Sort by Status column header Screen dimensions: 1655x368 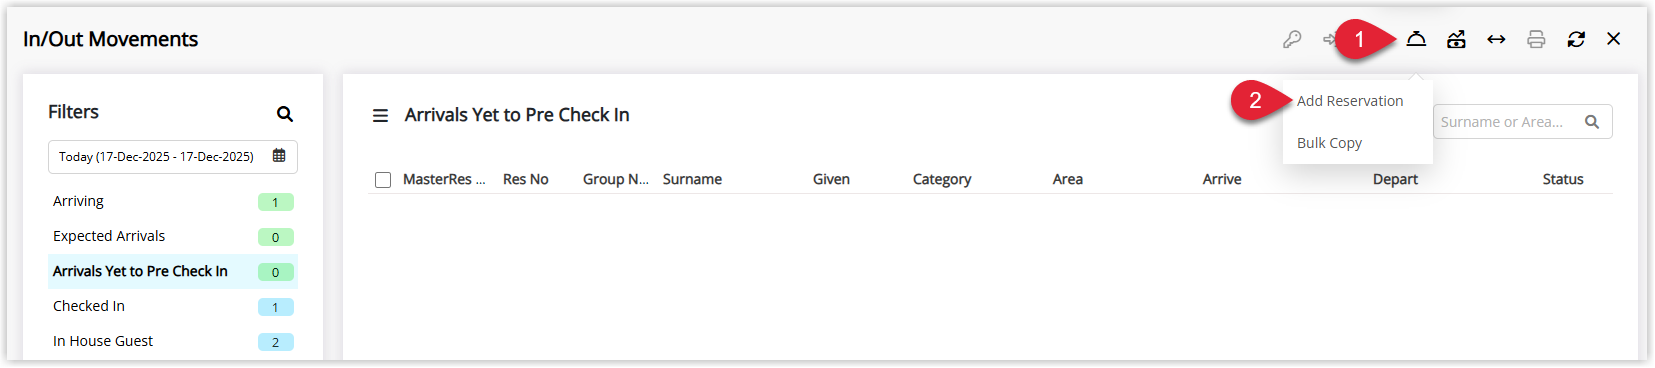[1563, 179]
